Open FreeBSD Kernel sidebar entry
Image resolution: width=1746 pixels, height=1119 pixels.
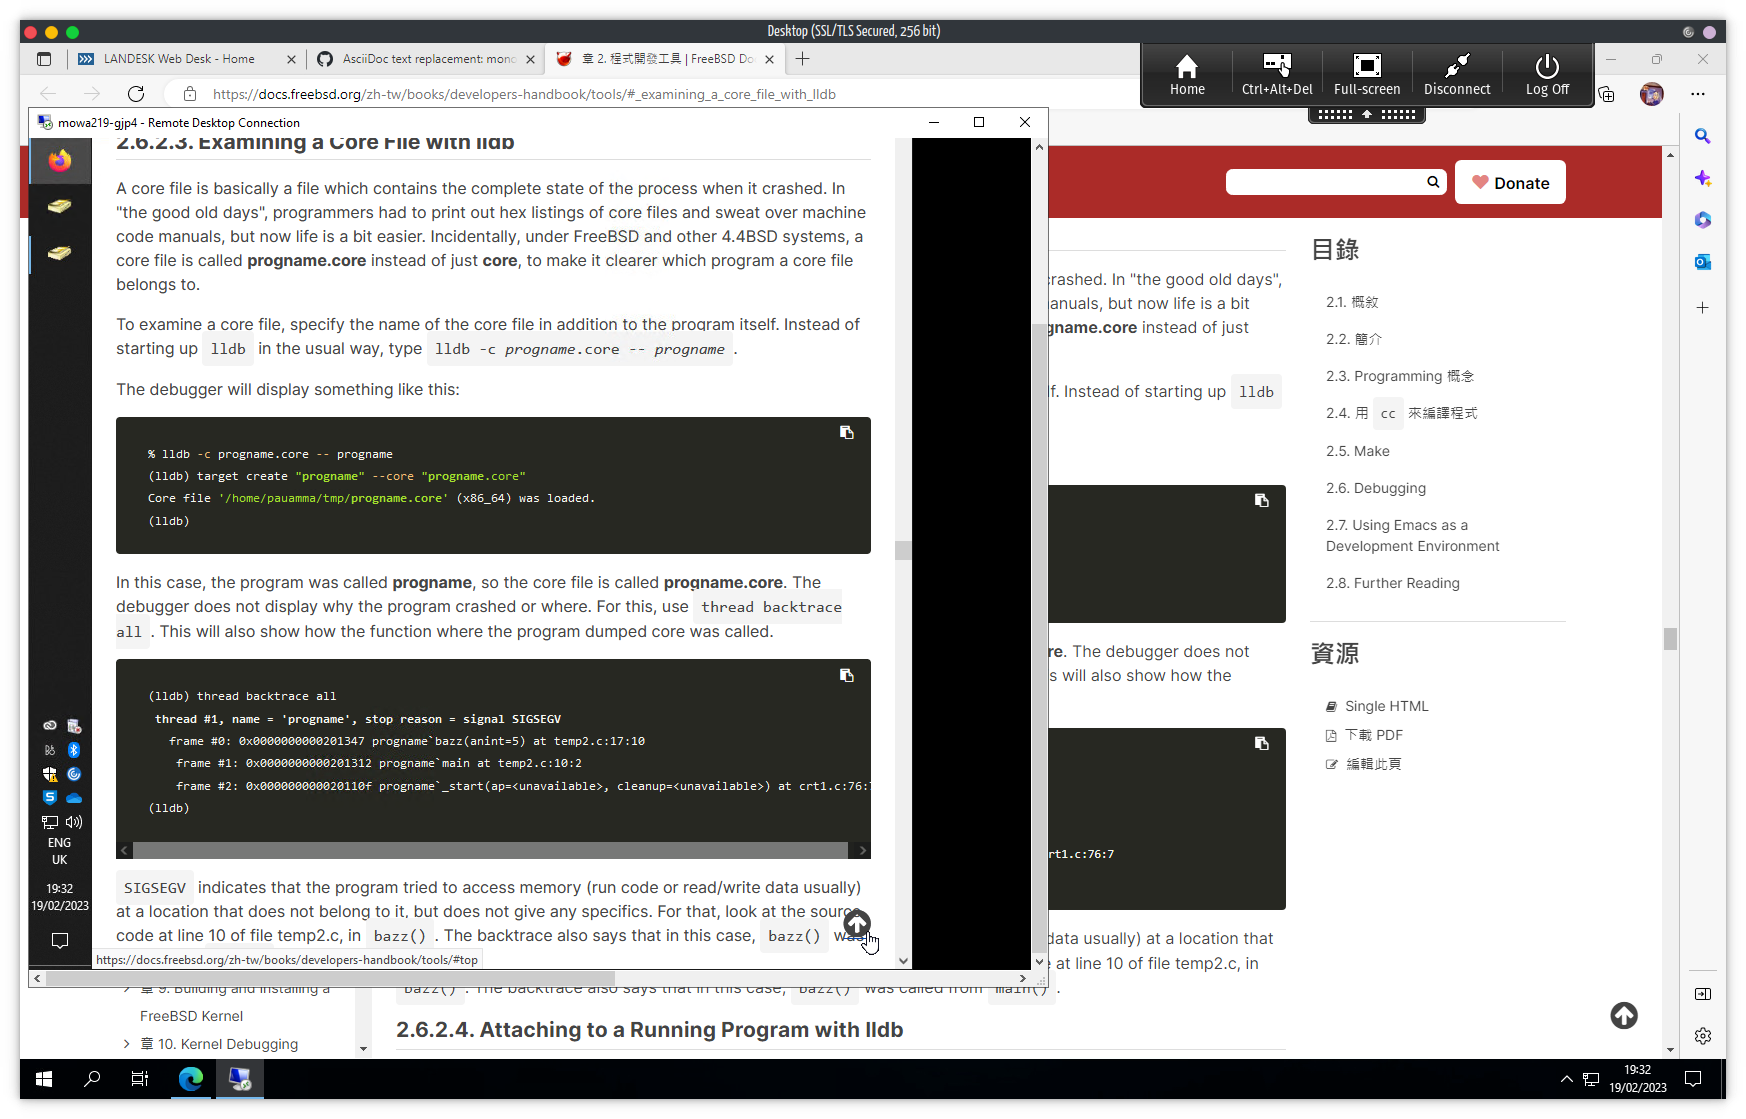pos(192,1016)
